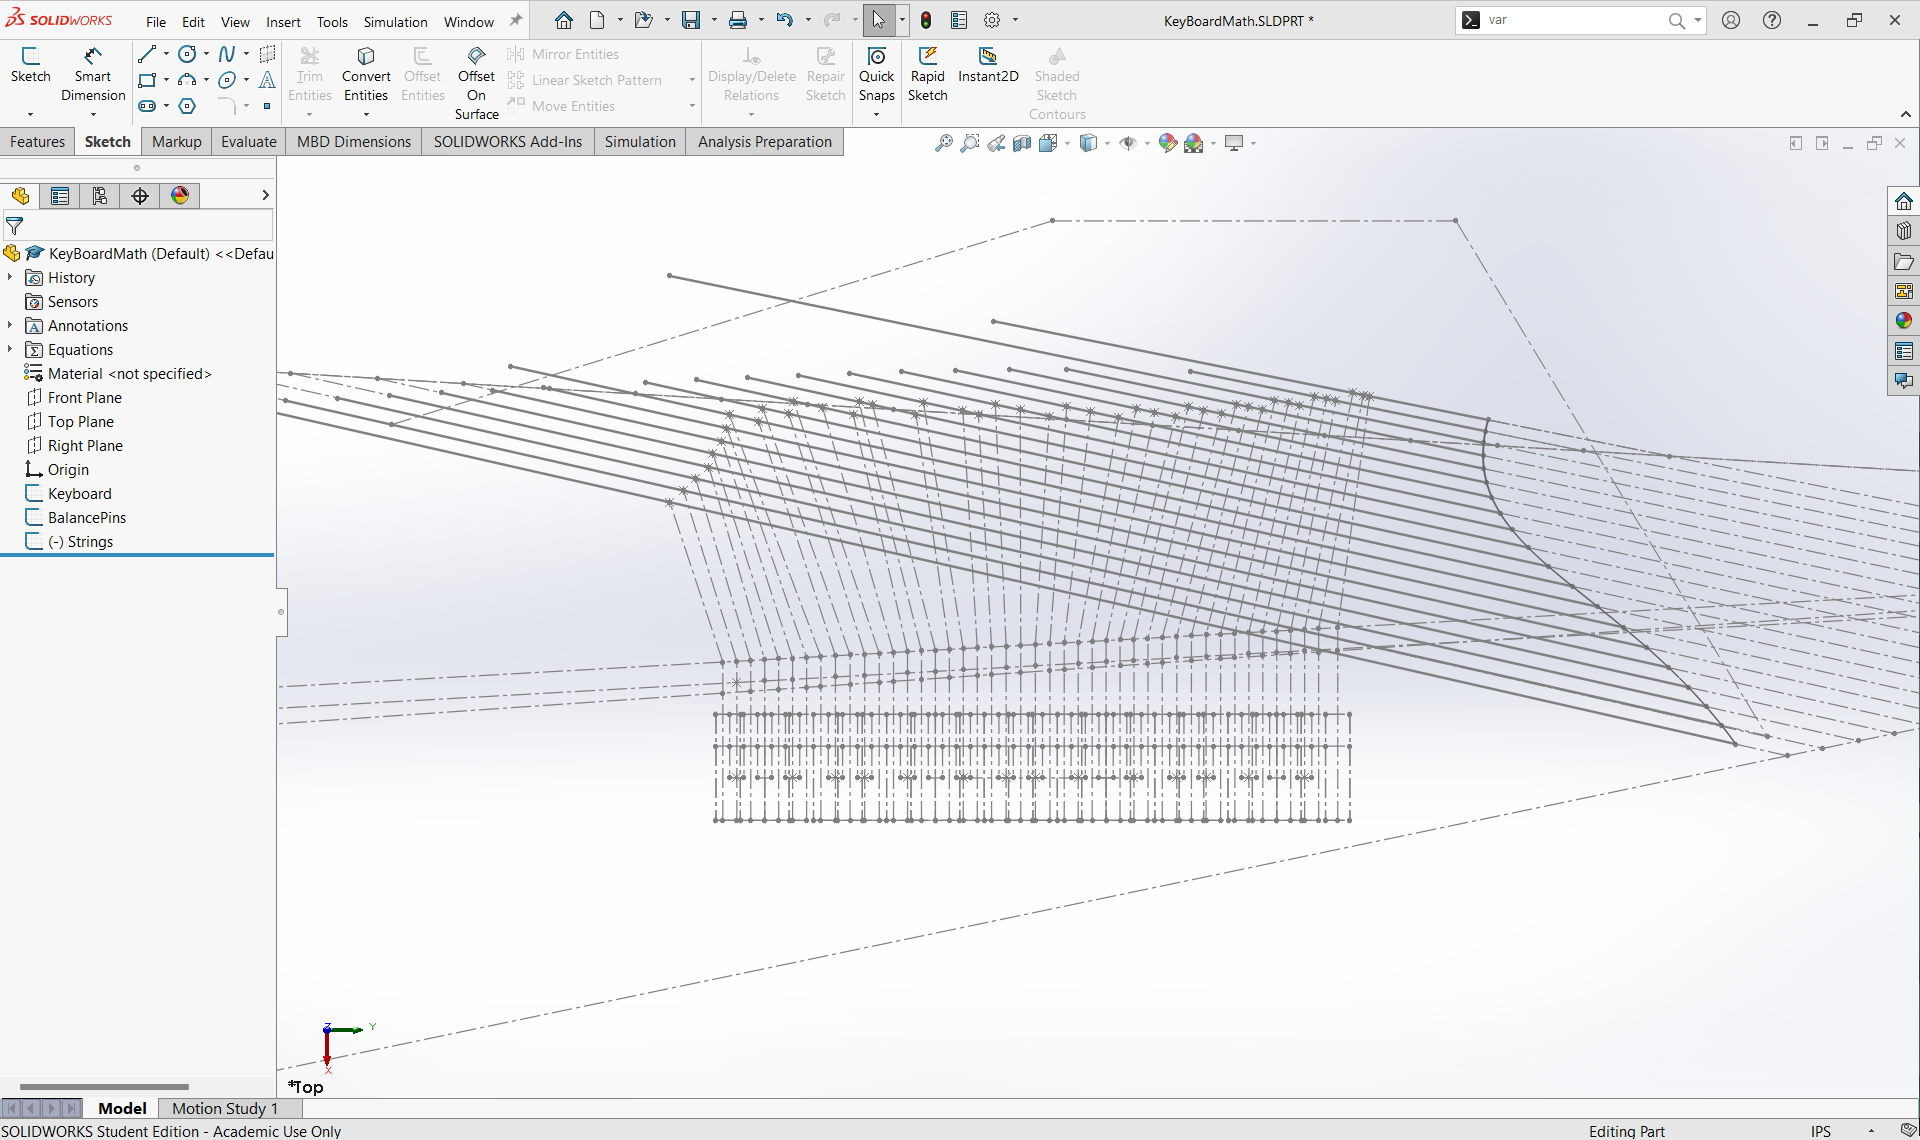This screenshot has width=1920, height=1140.
Task: Expand the History tree node
Action: pyautogui.click(x=10, y=278)
